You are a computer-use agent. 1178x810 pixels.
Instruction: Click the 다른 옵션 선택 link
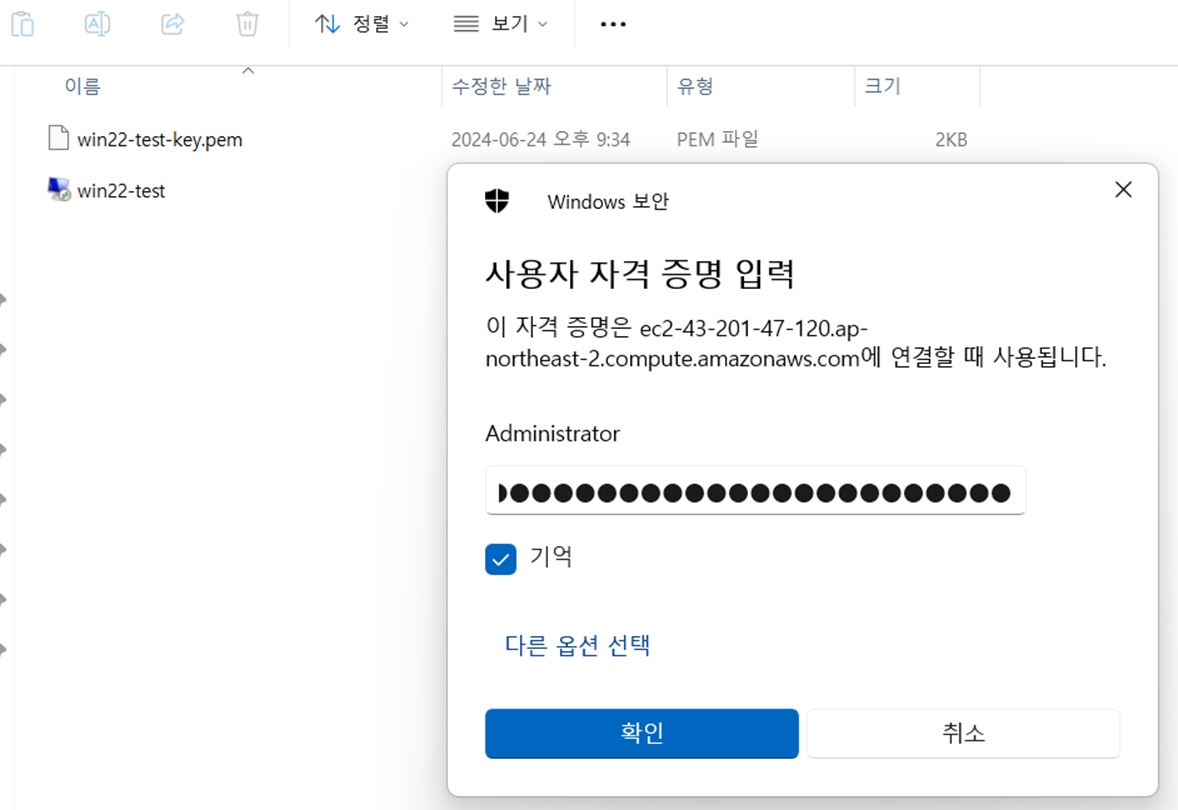click(577, 645)
